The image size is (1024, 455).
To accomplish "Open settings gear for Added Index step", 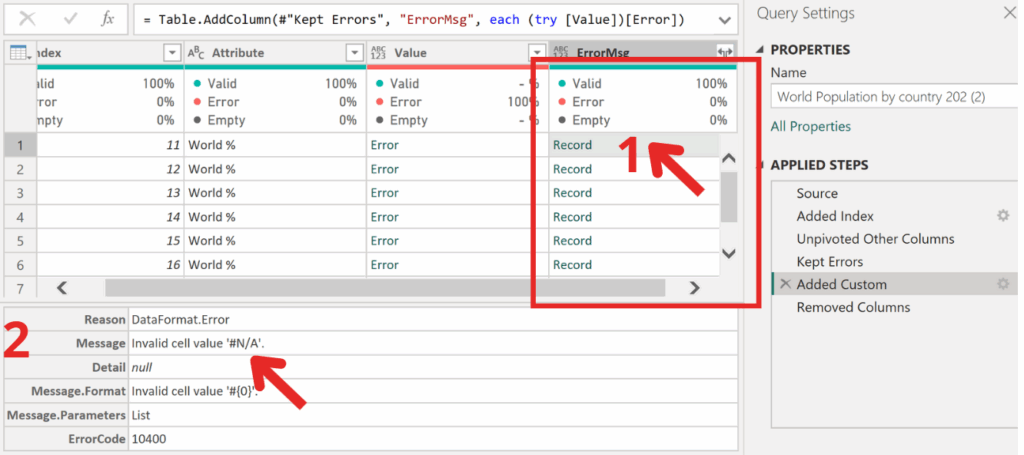I will tap(1003, 216).
